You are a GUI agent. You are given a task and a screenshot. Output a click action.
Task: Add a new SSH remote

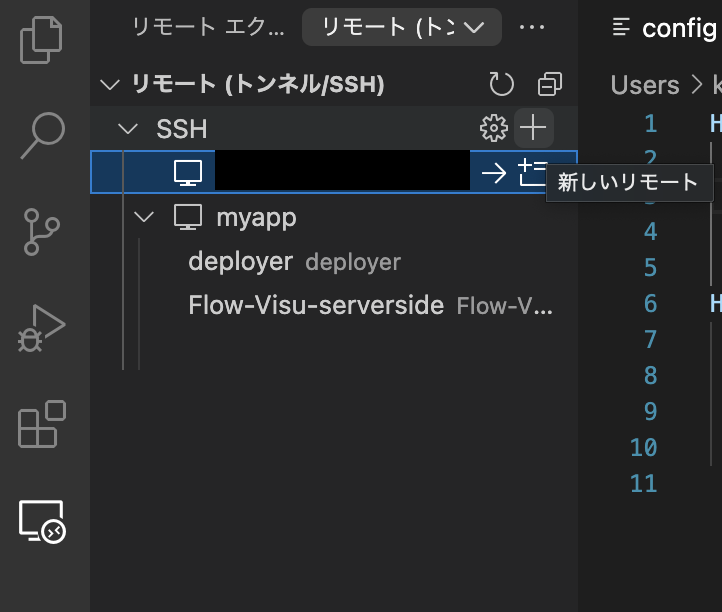tap(534, 128)
